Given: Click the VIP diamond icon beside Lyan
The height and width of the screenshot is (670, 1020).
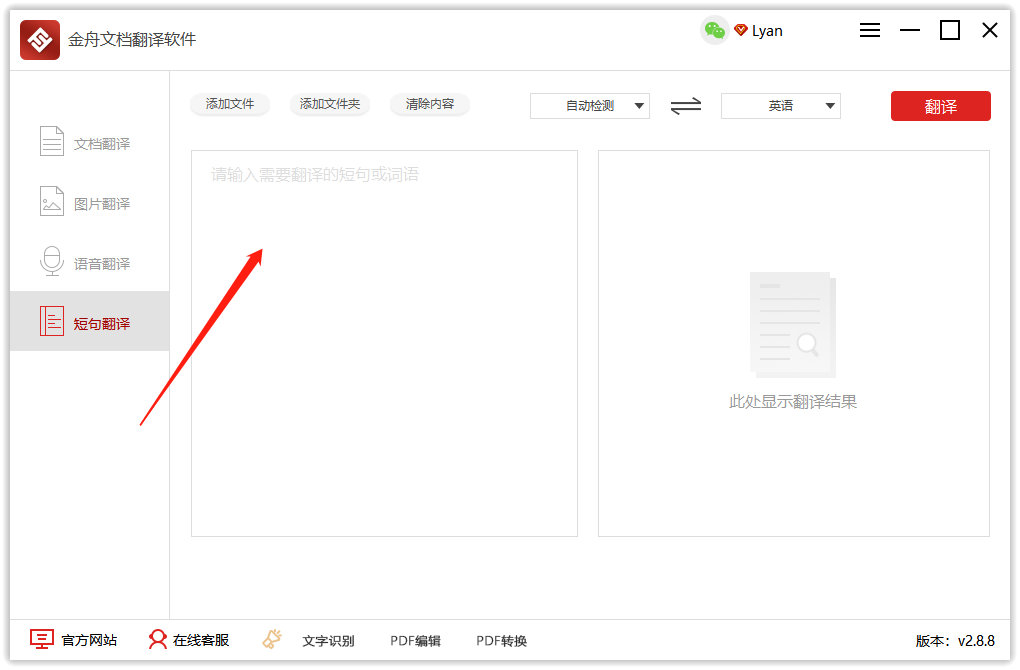Looking at the screenshot, I should pos(740,30).
